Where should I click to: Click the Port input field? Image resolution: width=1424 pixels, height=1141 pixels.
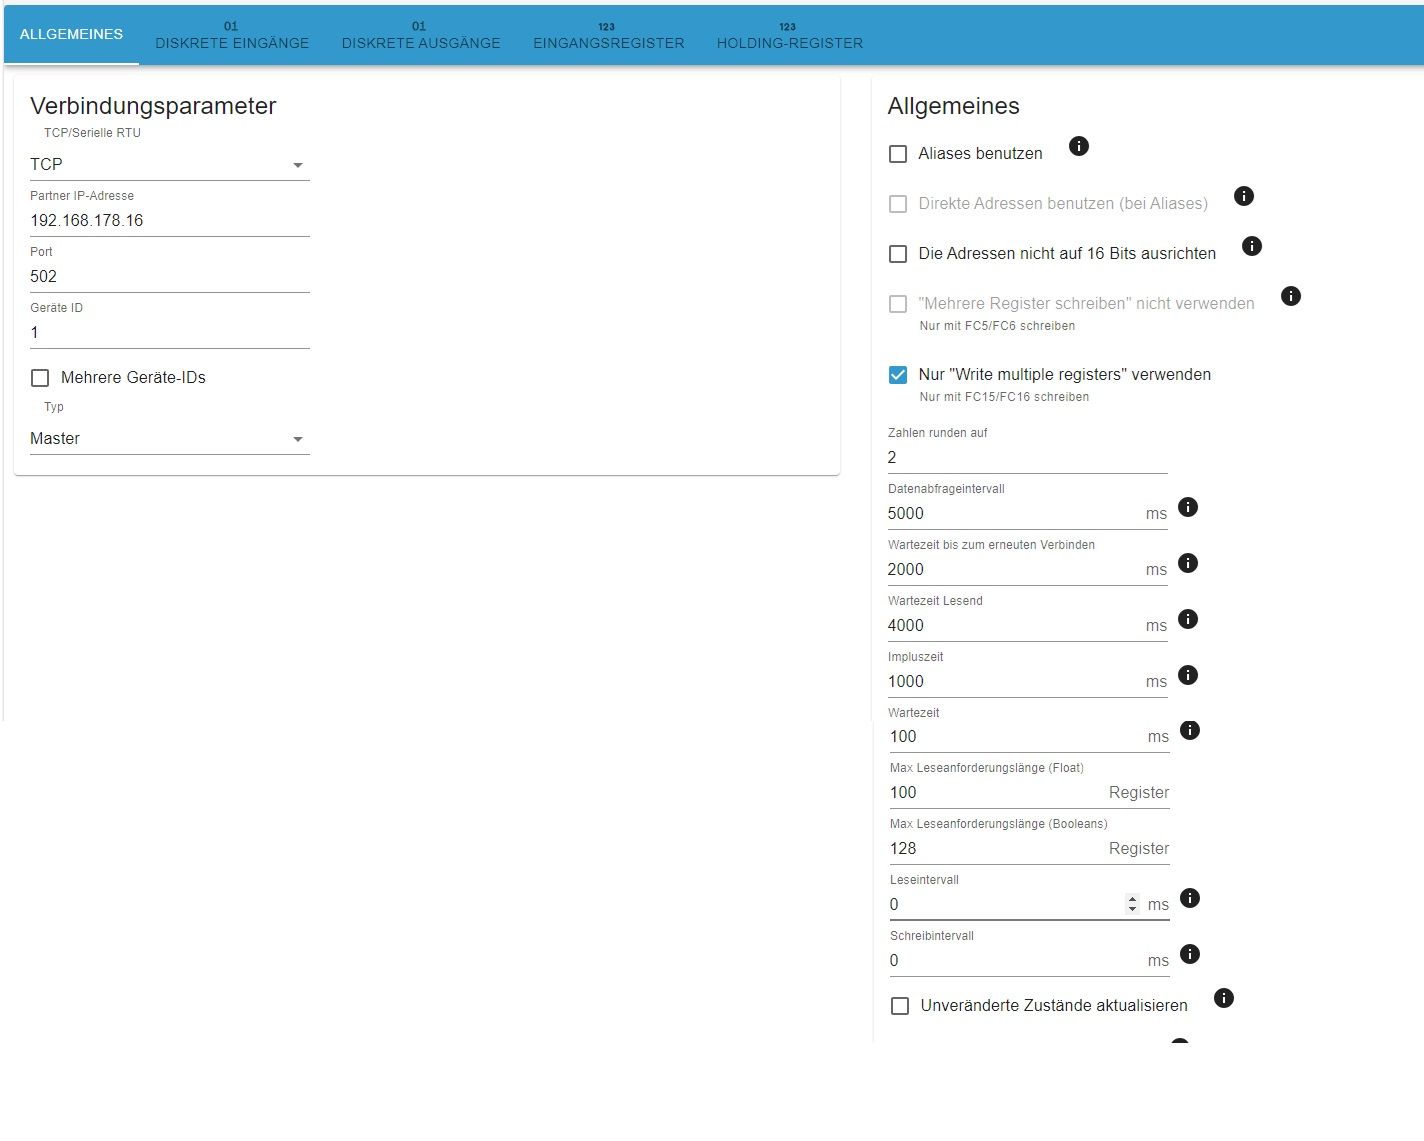(170, 276)
